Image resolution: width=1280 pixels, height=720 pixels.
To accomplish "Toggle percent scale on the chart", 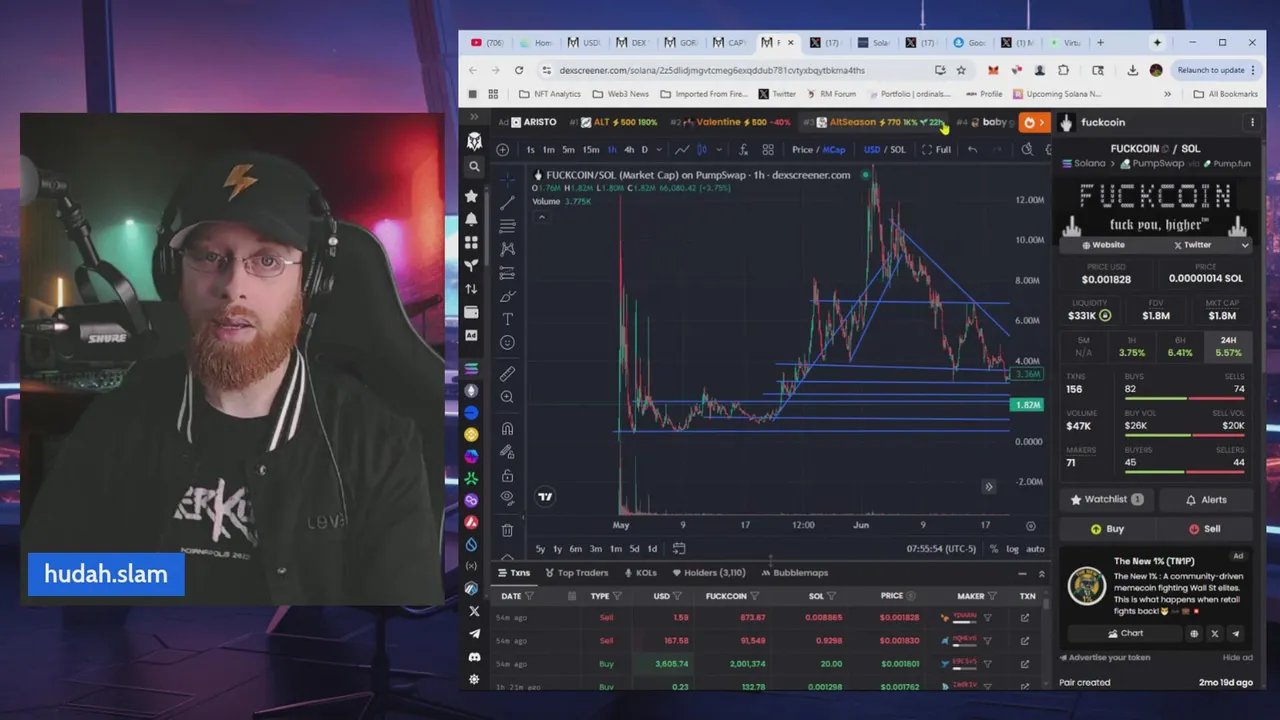I will click(993, 548).
